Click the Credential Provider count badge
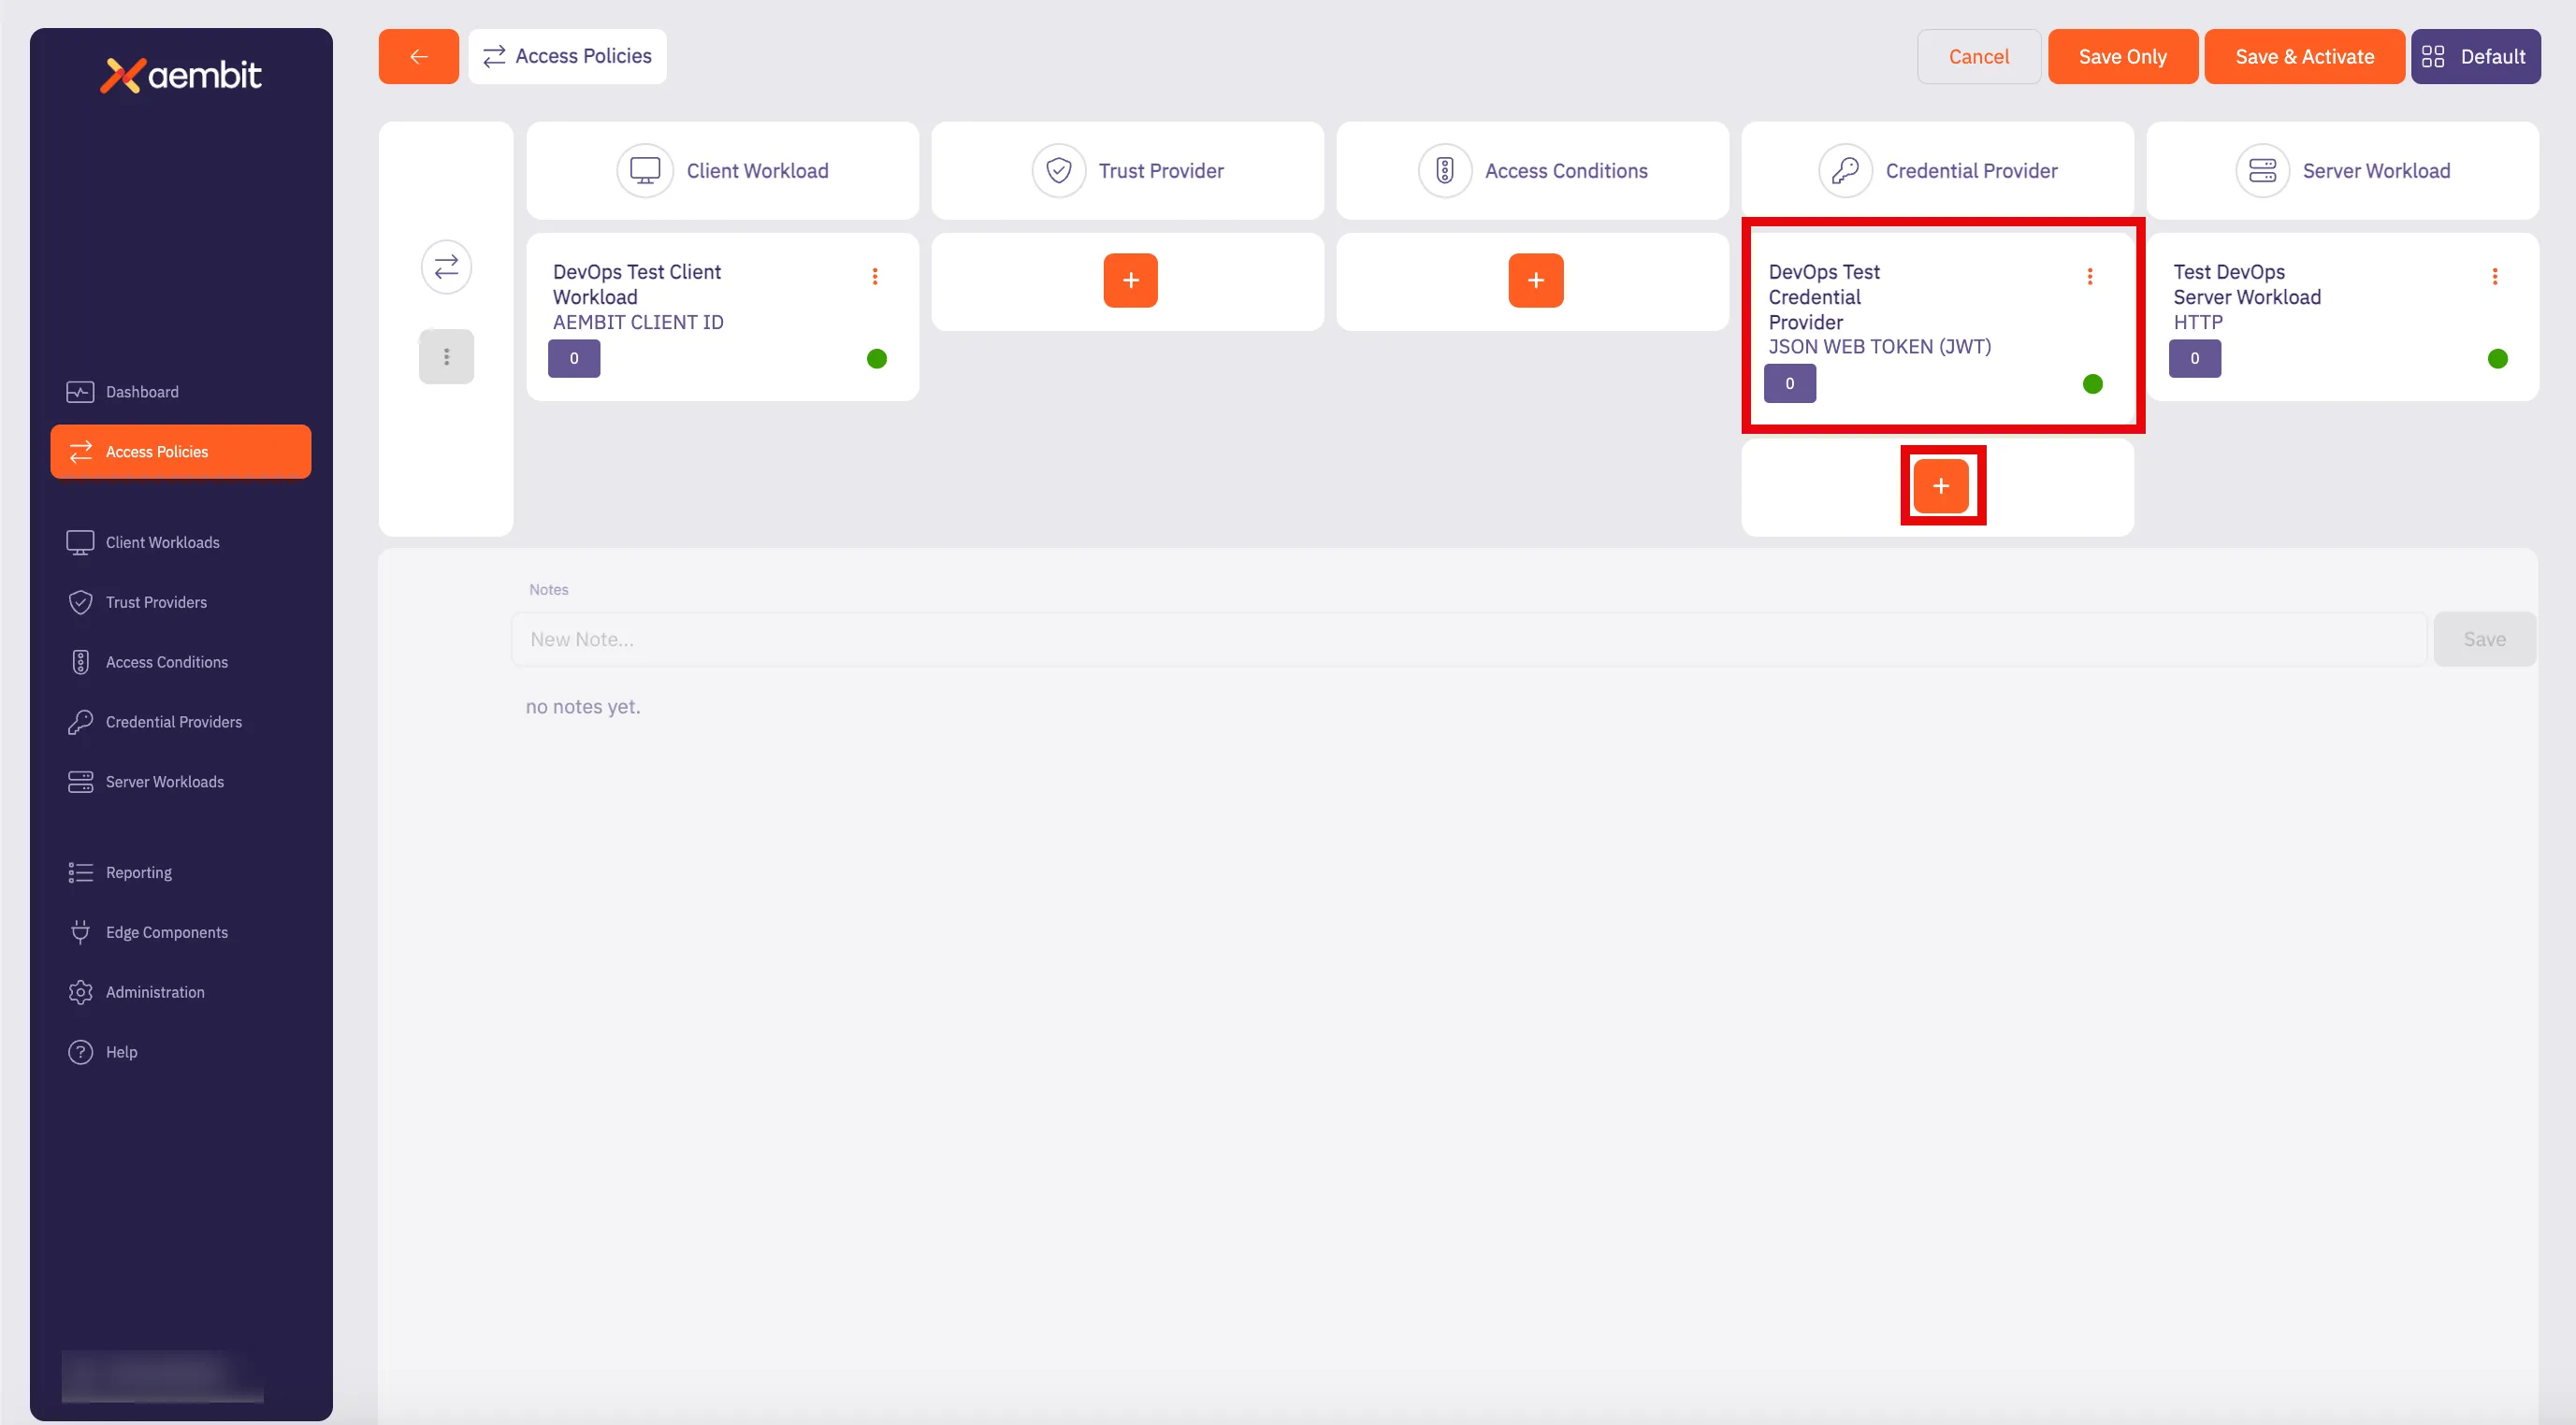The image size is (2576, 1425). pyautogui.click(x=1789, y=383)
